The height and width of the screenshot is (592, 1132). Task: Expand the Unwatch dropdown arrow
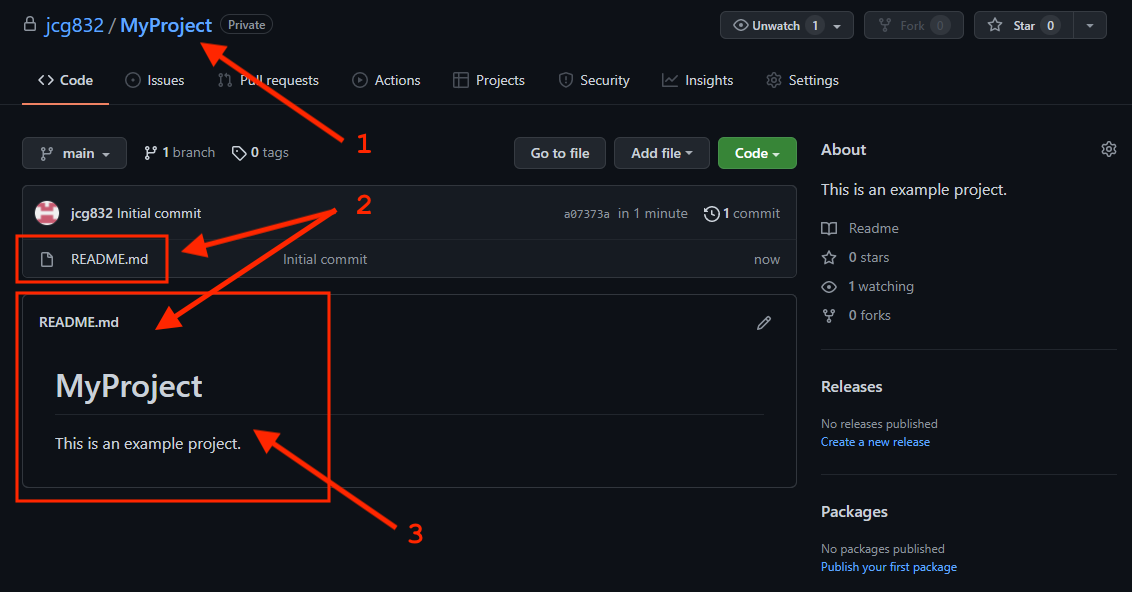pyautogui.click(x=837, y=26)
